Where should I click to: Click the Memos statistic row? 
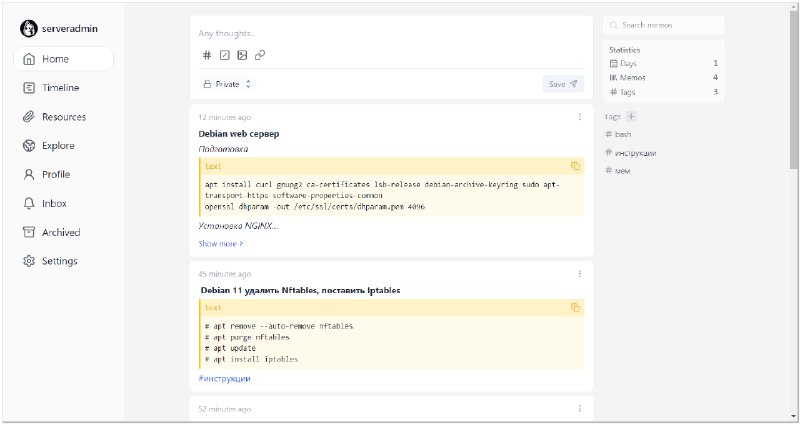(x=664, y=78)
